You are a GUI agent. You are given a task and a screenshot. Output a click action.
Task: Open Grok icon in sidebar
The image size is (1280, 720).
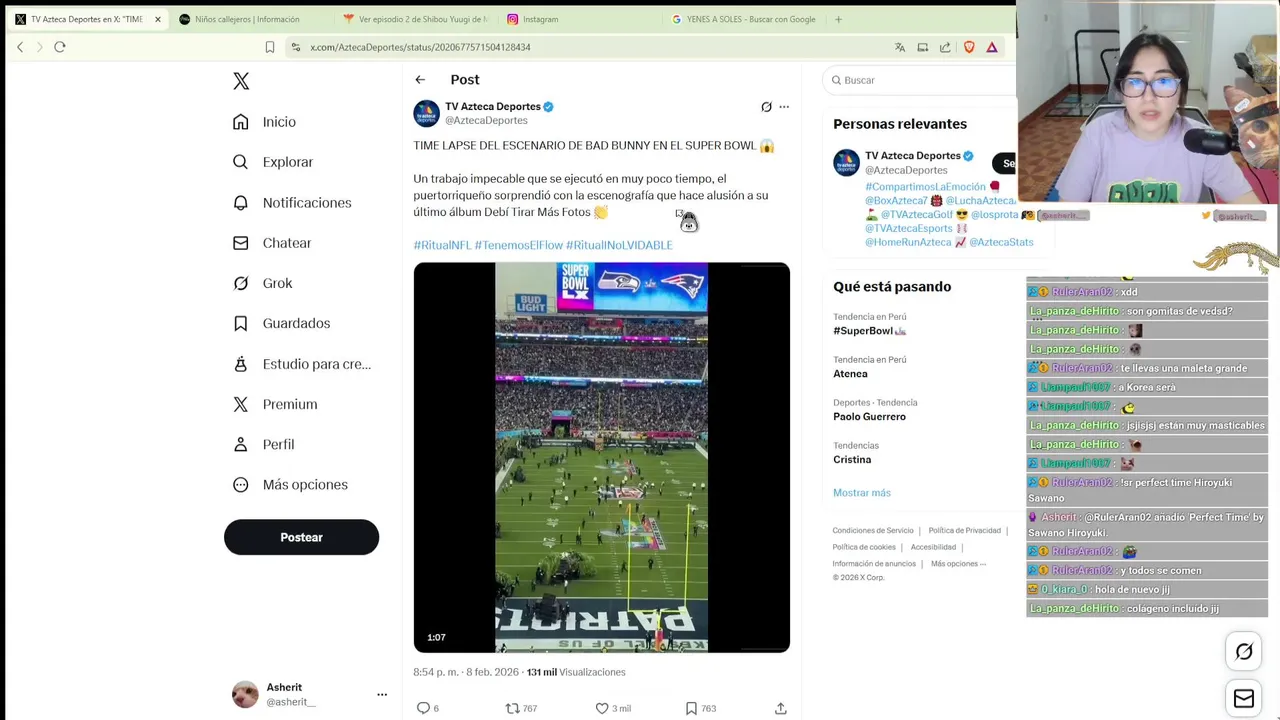pos(241,283)
